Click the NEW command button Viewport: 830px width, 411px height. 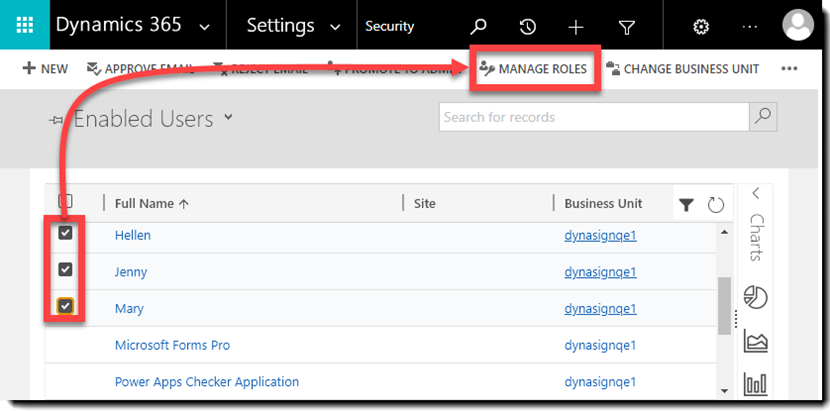click(46, 69)
